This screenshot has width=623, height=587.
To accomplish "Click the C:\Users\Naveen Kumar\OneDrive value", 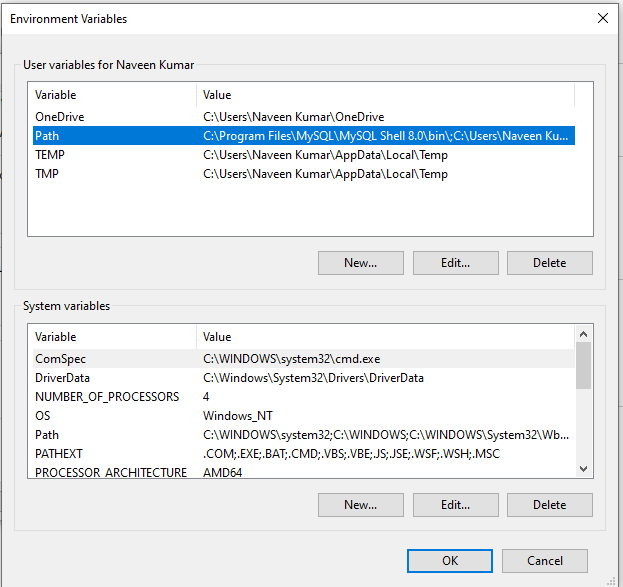I will [x=294, y=117].
